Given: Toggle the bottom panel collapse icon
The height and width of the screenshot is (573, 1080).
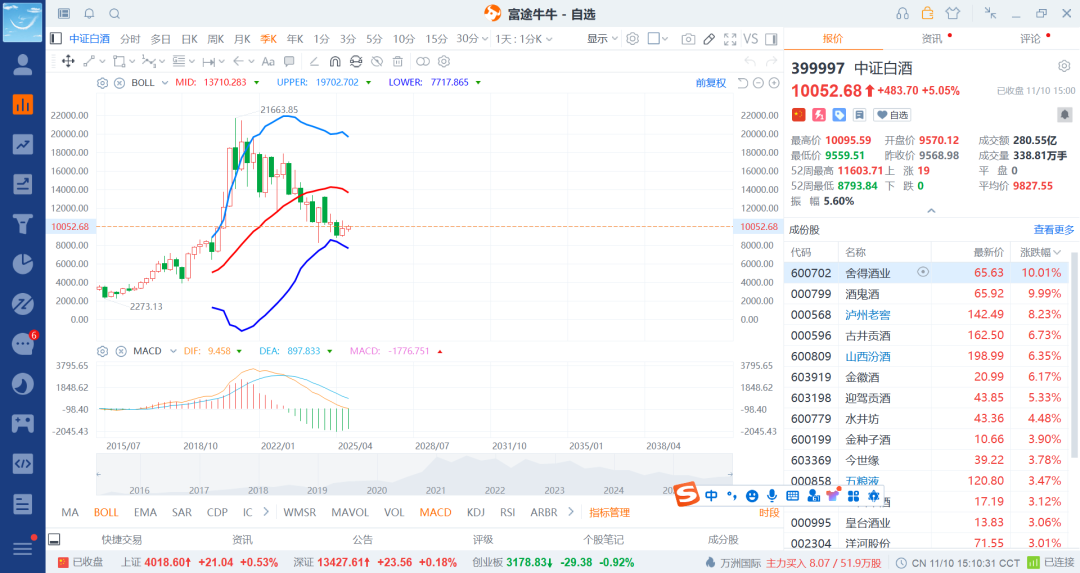Looking at the screenshot, I should coord(54,539).
